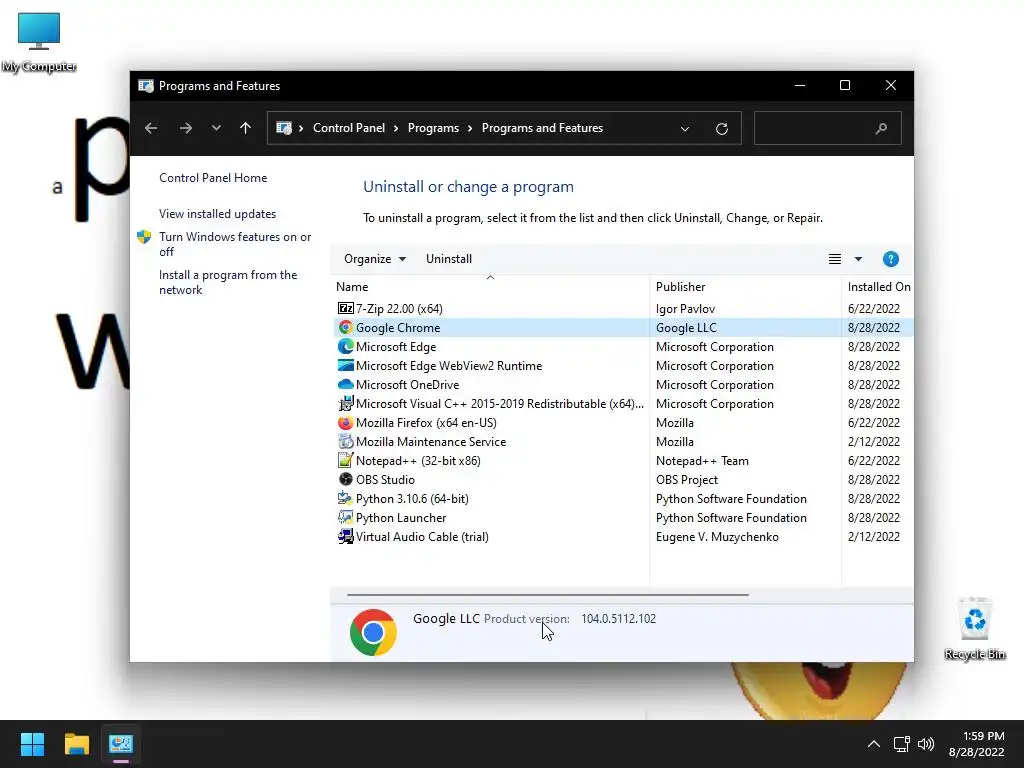Click the Python 3.10.6 icon

tap(345, 498)
